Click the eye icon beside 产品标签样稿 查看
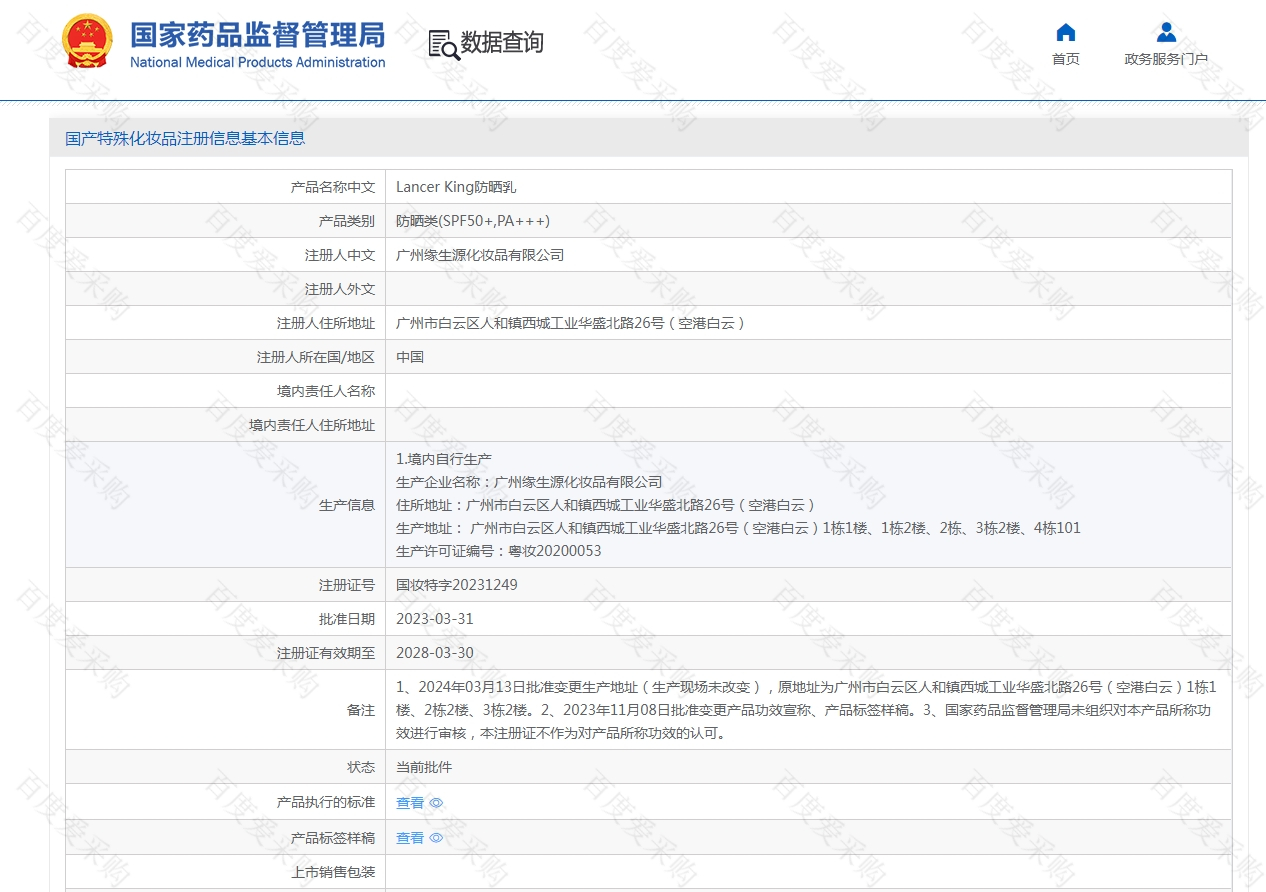This screenshot has height=892, width=1266. [436, 838]
